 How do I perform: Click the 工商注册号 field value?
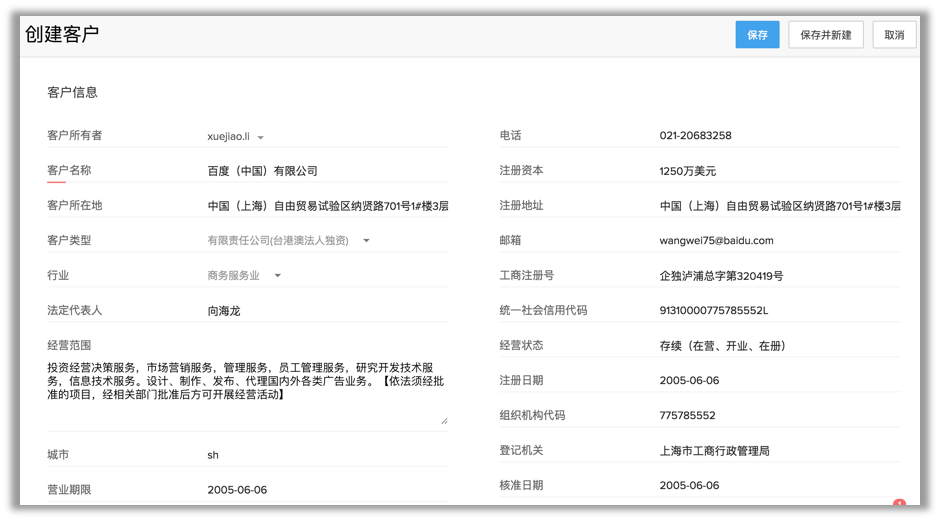(x=779, y=276)
